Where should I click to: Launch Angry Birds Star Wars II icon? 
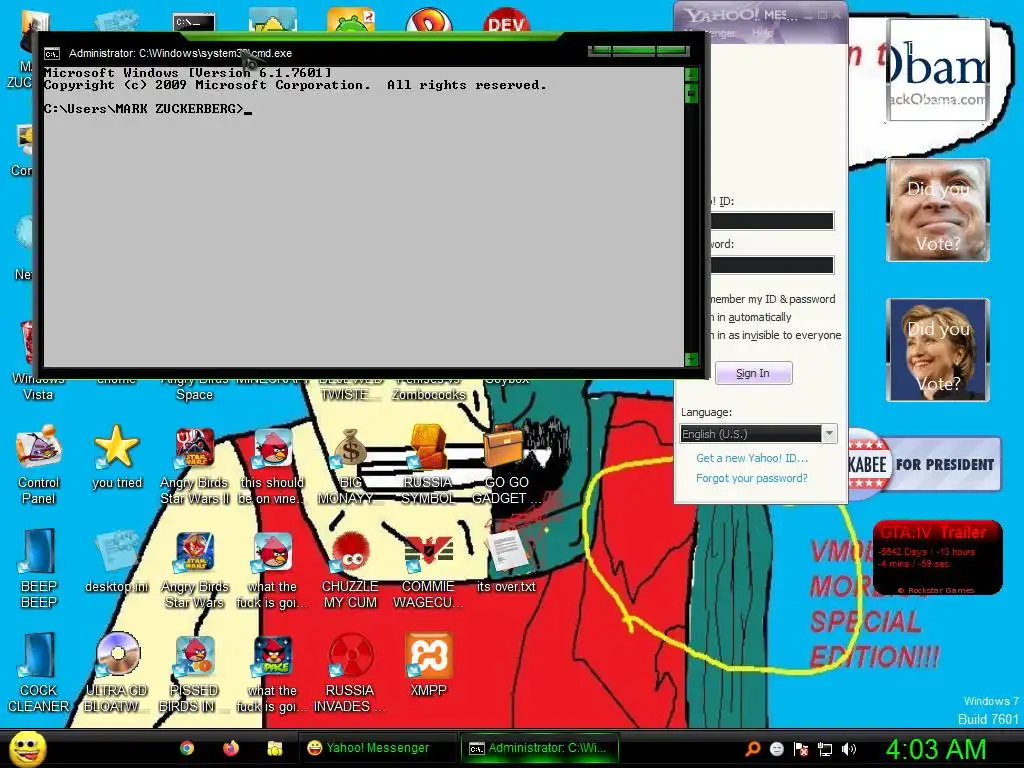coord(195,465)
